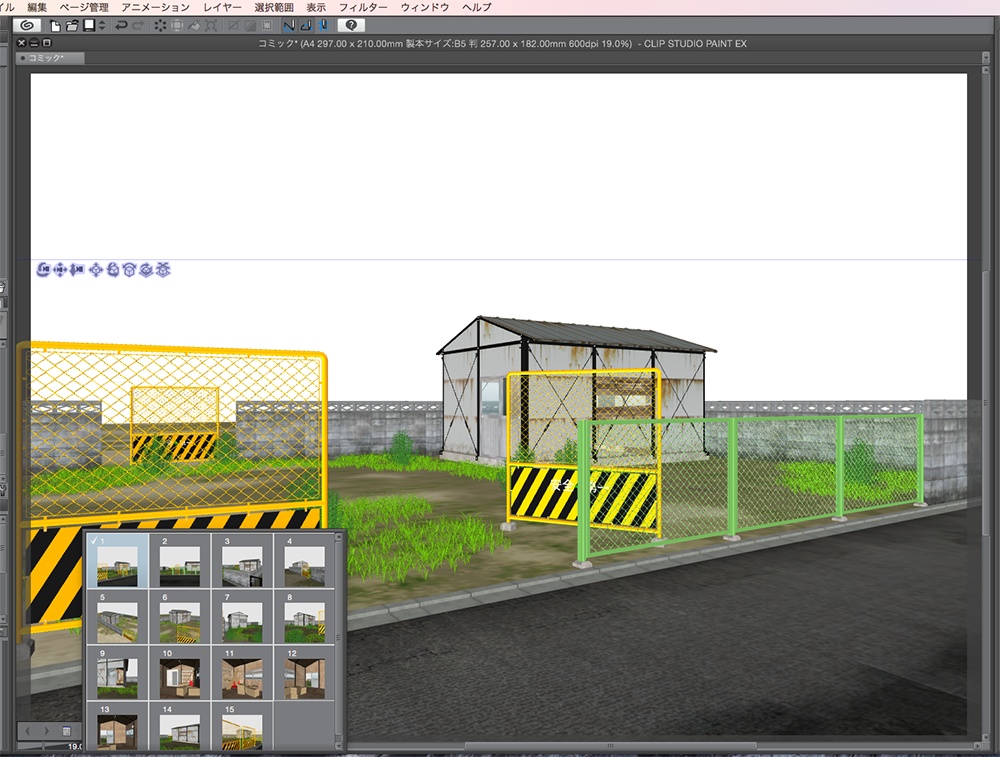Open the 選択範囲 menu
Screen dimensions: 1000x757
(x=274, y=7)
